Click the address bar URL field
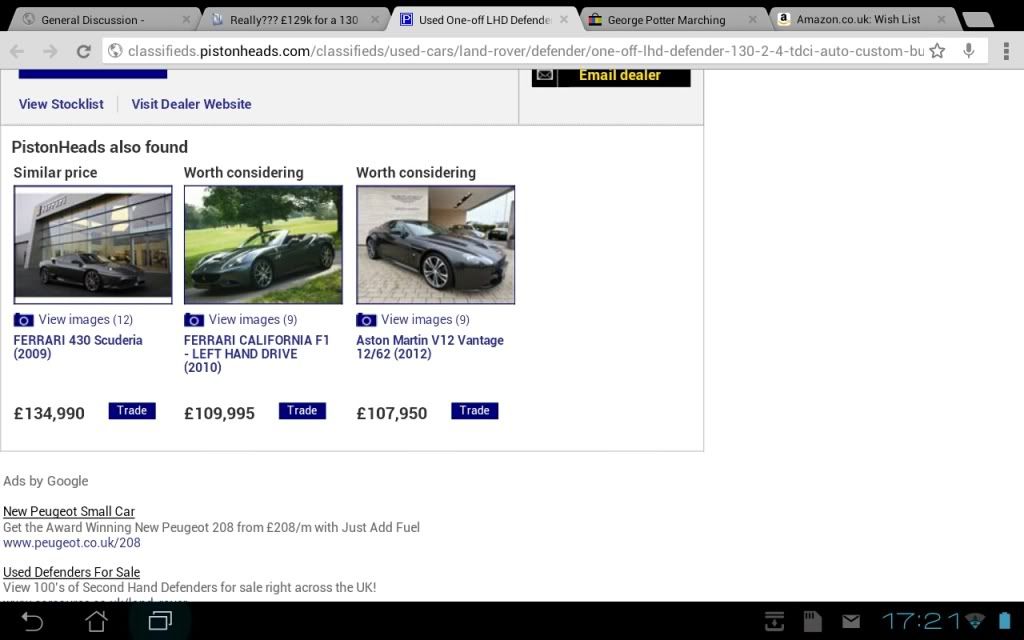The width and height of the screenshot is (1024, 640). click(x=525, y=51)
